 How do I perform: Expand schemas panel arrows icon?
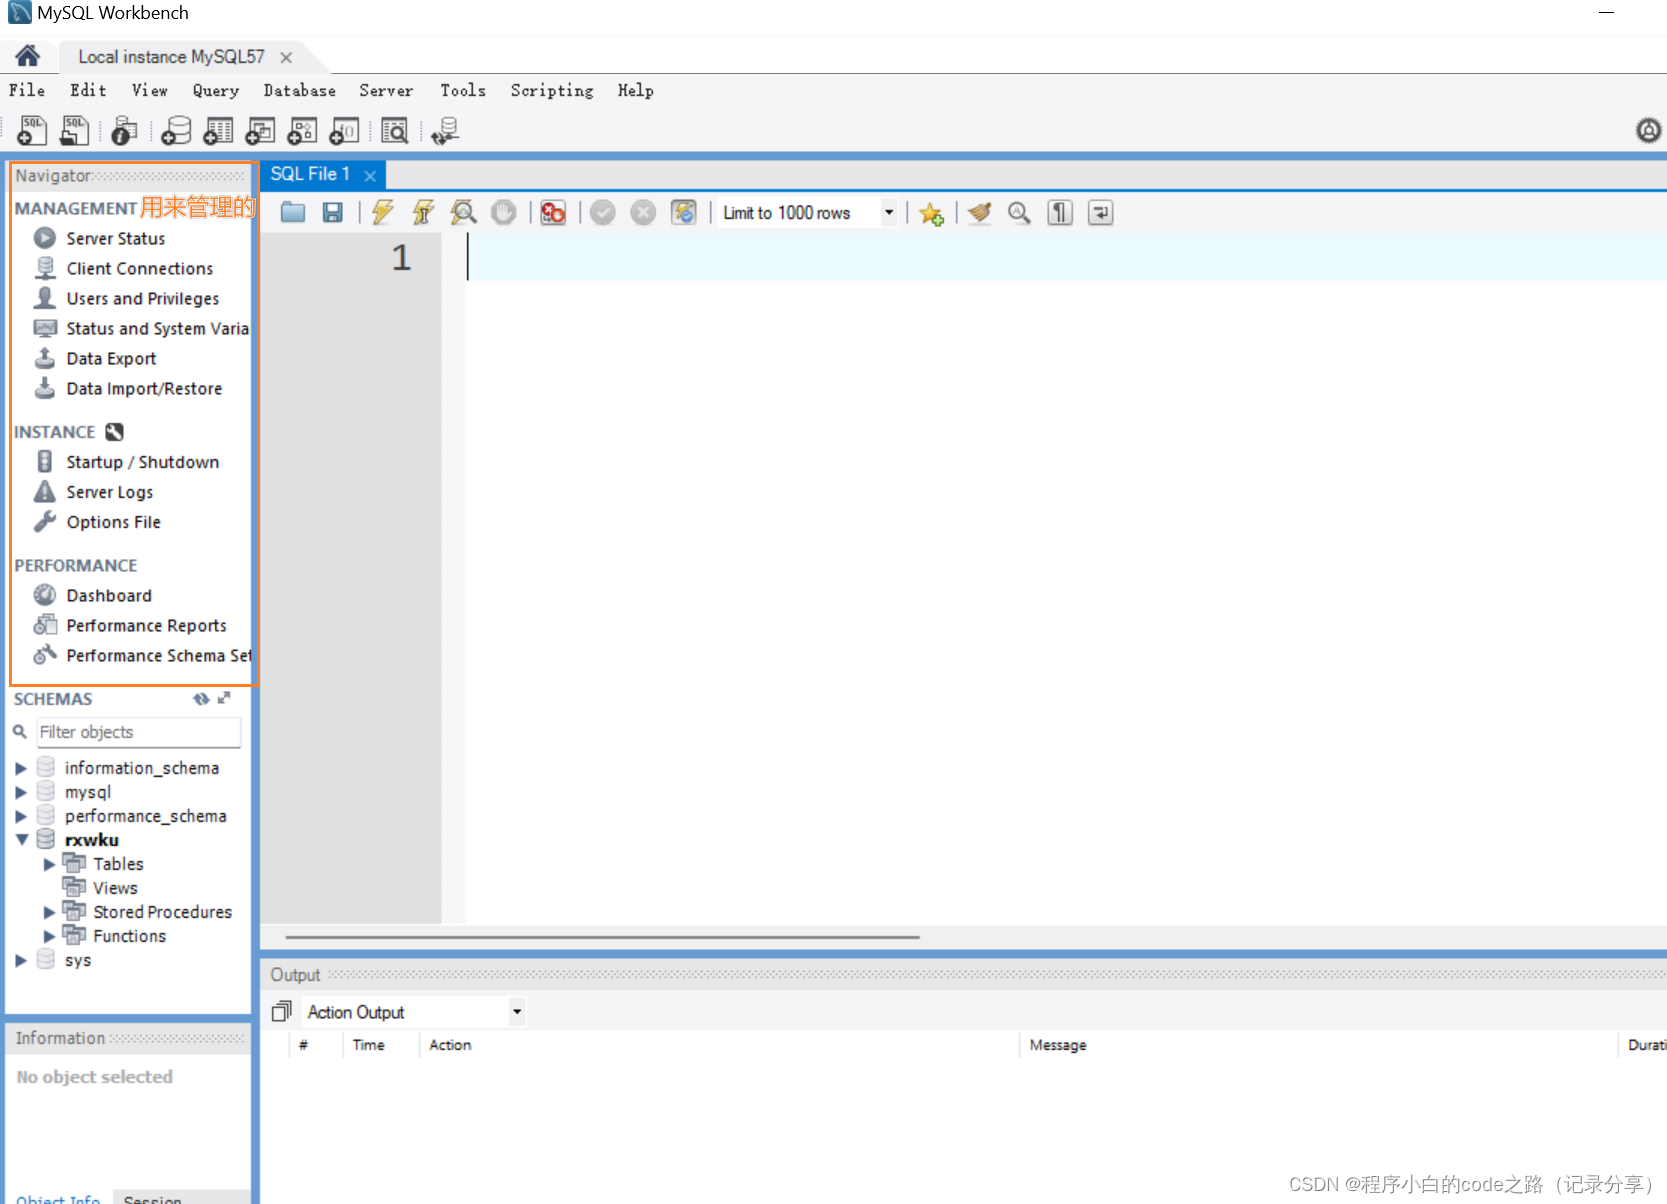(224, 698)
